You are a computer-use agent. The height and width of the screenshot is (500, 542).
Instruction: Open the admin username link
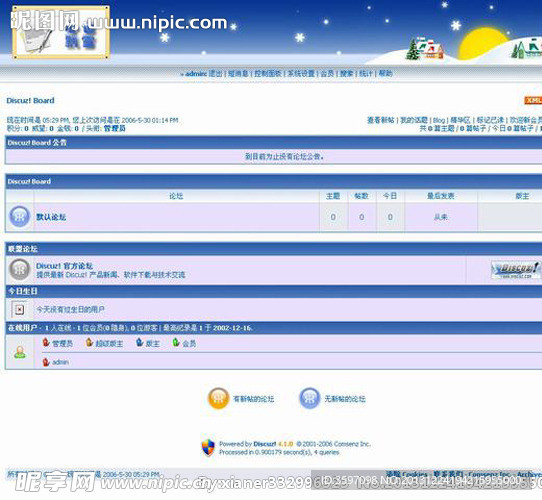[x=196, y=74]
